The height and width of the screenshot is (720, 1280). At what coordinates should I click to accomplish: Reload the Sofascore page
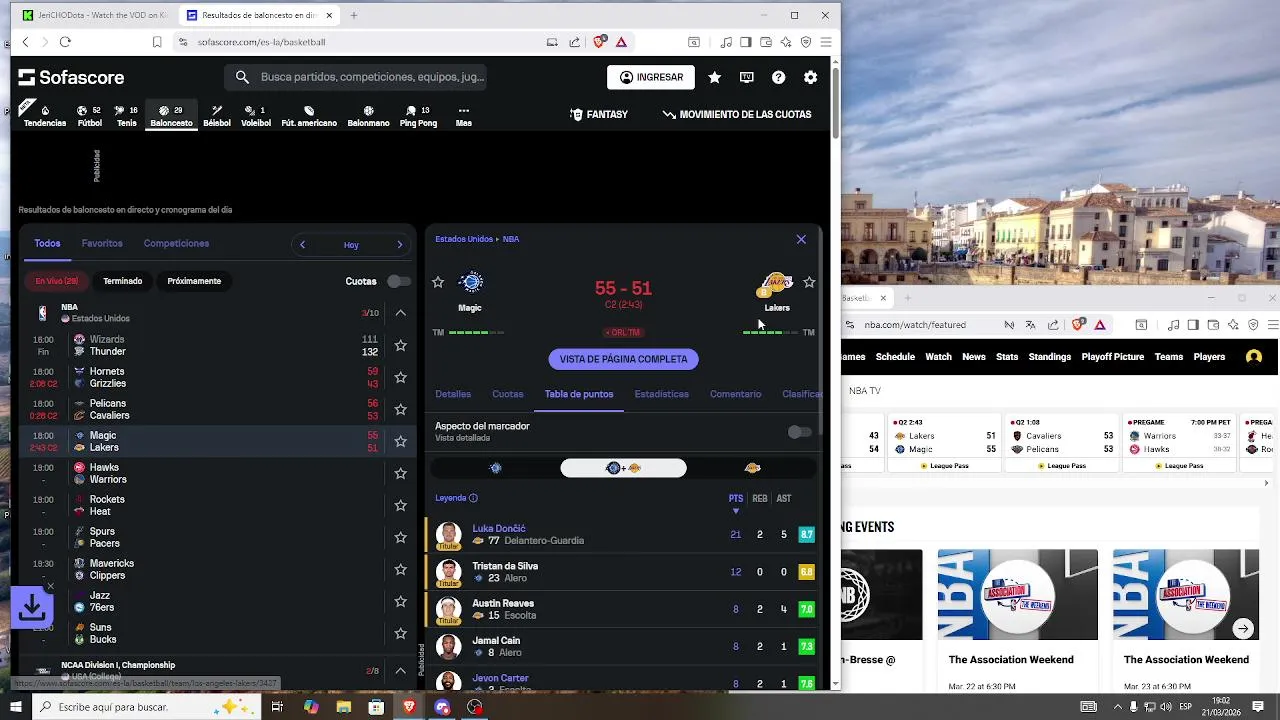point(65,42)
